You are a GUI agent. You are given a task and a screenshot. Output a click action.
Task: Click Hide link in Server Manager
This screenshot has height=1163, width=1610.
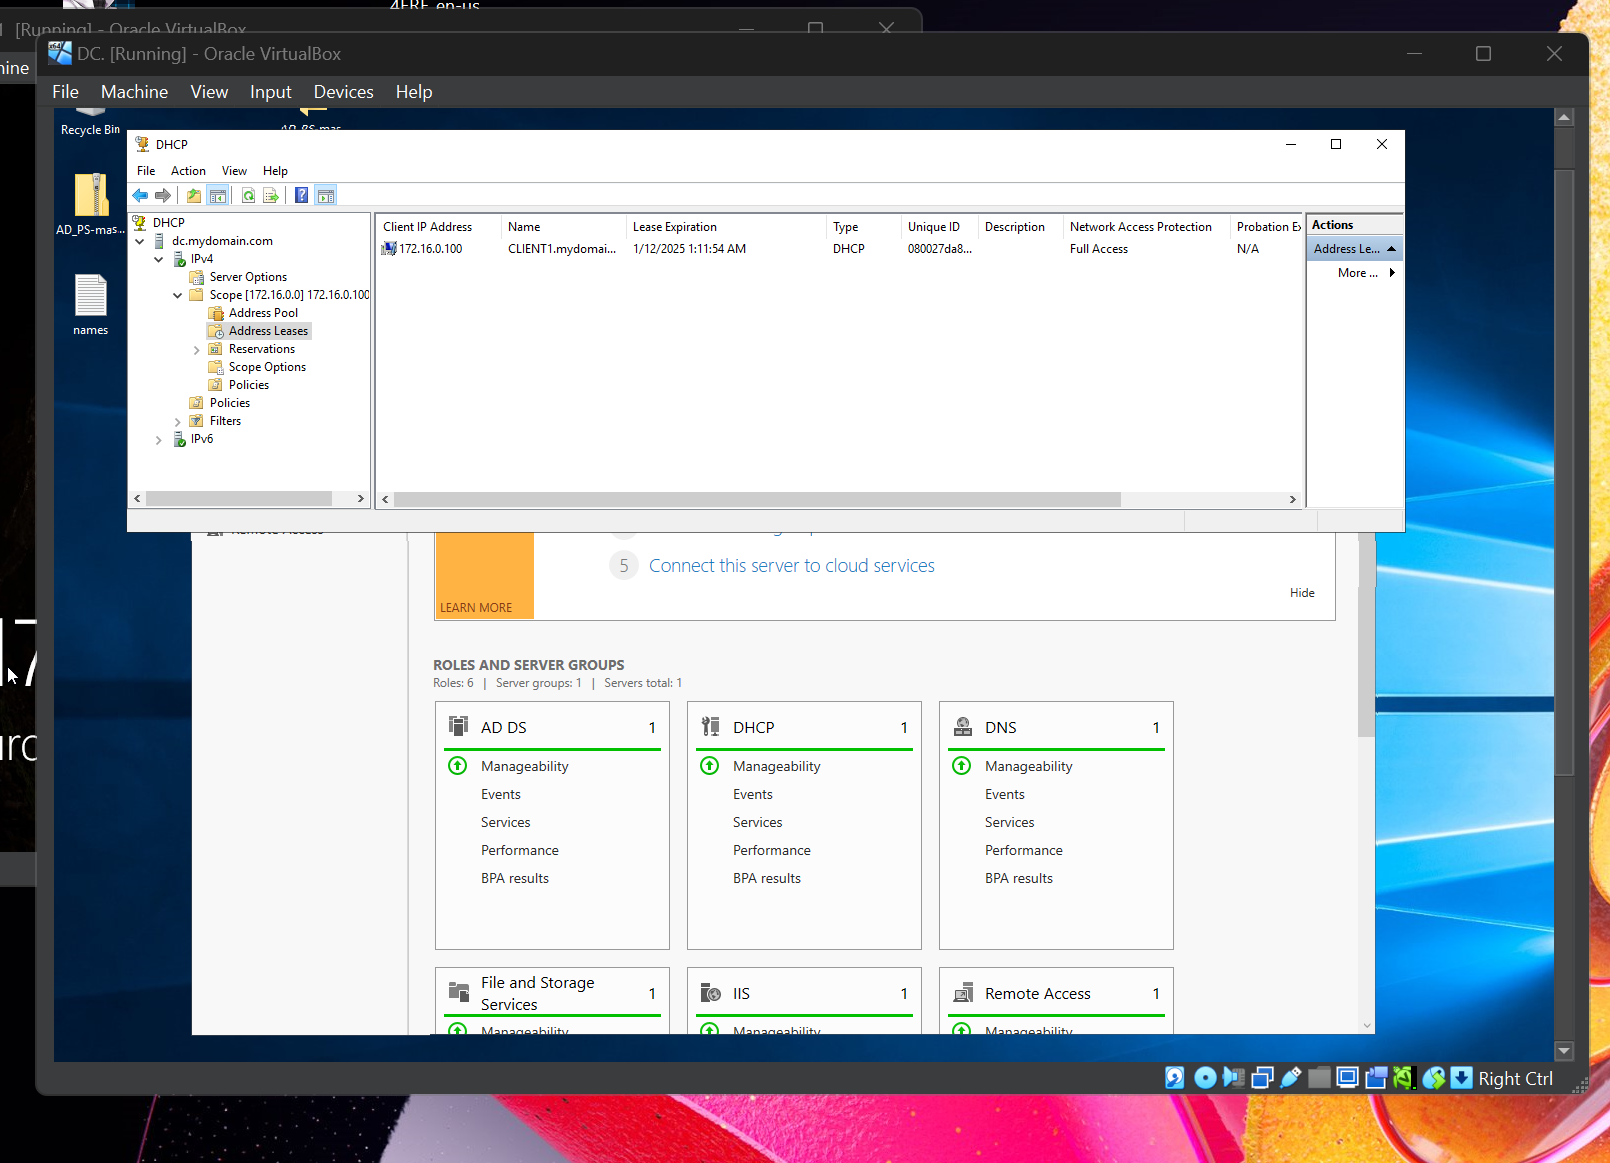[x=1302, y=593]
